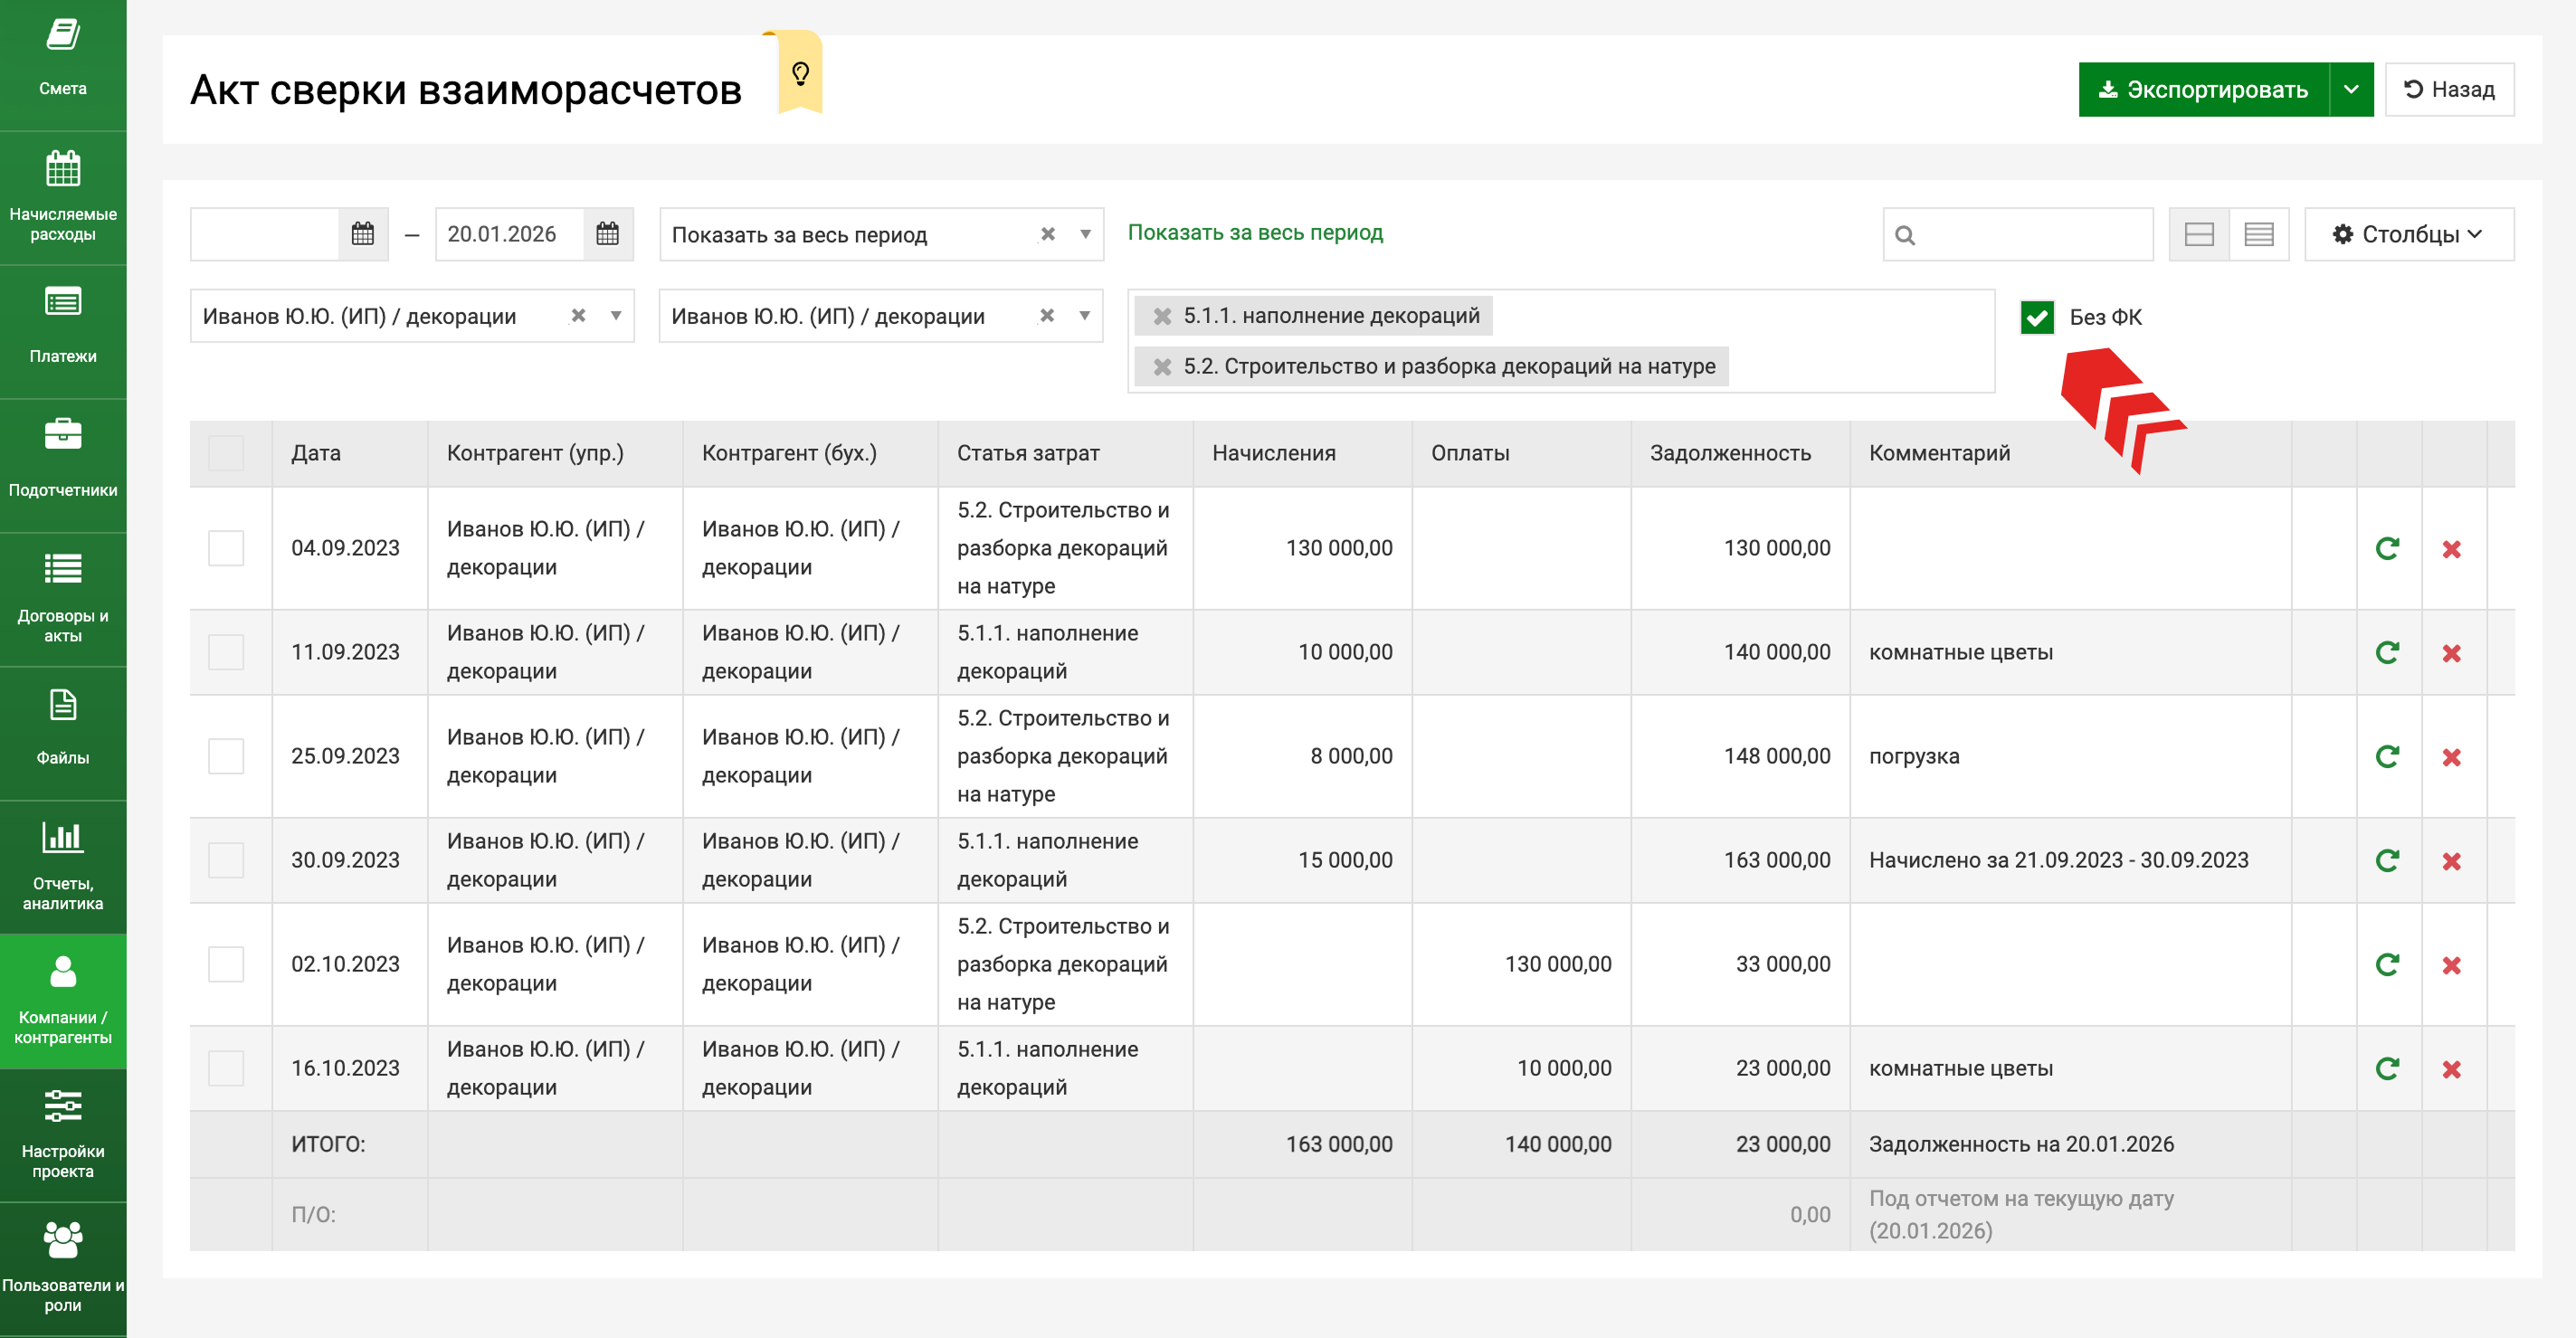Open calendar picker for start date
Screen dimensions: 2576x1338
tap(362, 234)
